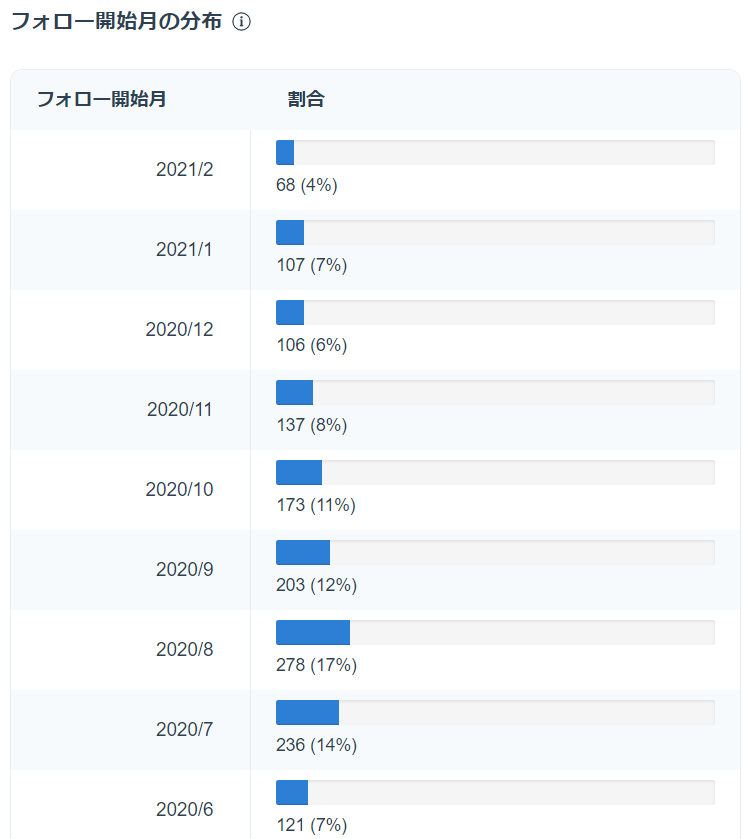The image size is (746, 839).
Task: Click the 2020/7 progress bar
Action: 495,713
